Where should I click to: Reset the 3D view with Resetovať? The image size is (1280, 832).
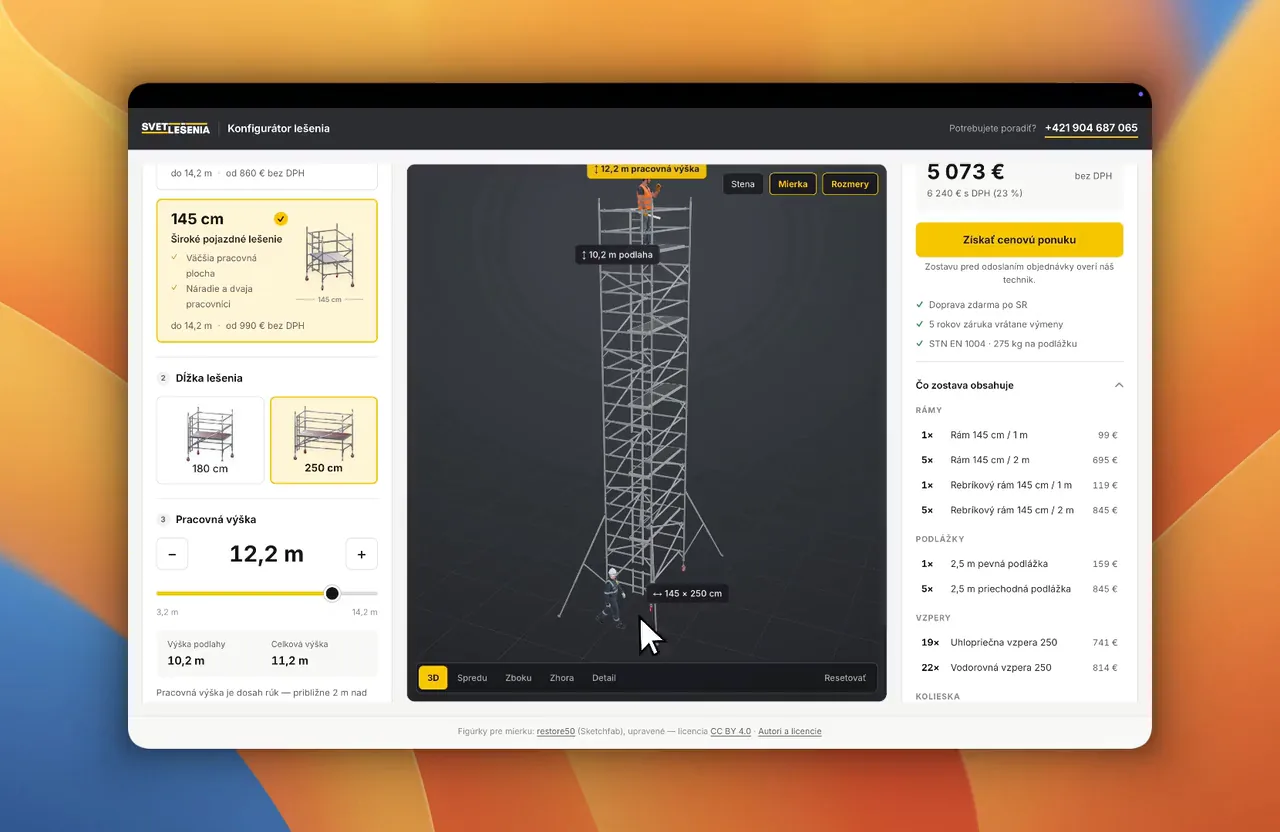coord(845,678)
